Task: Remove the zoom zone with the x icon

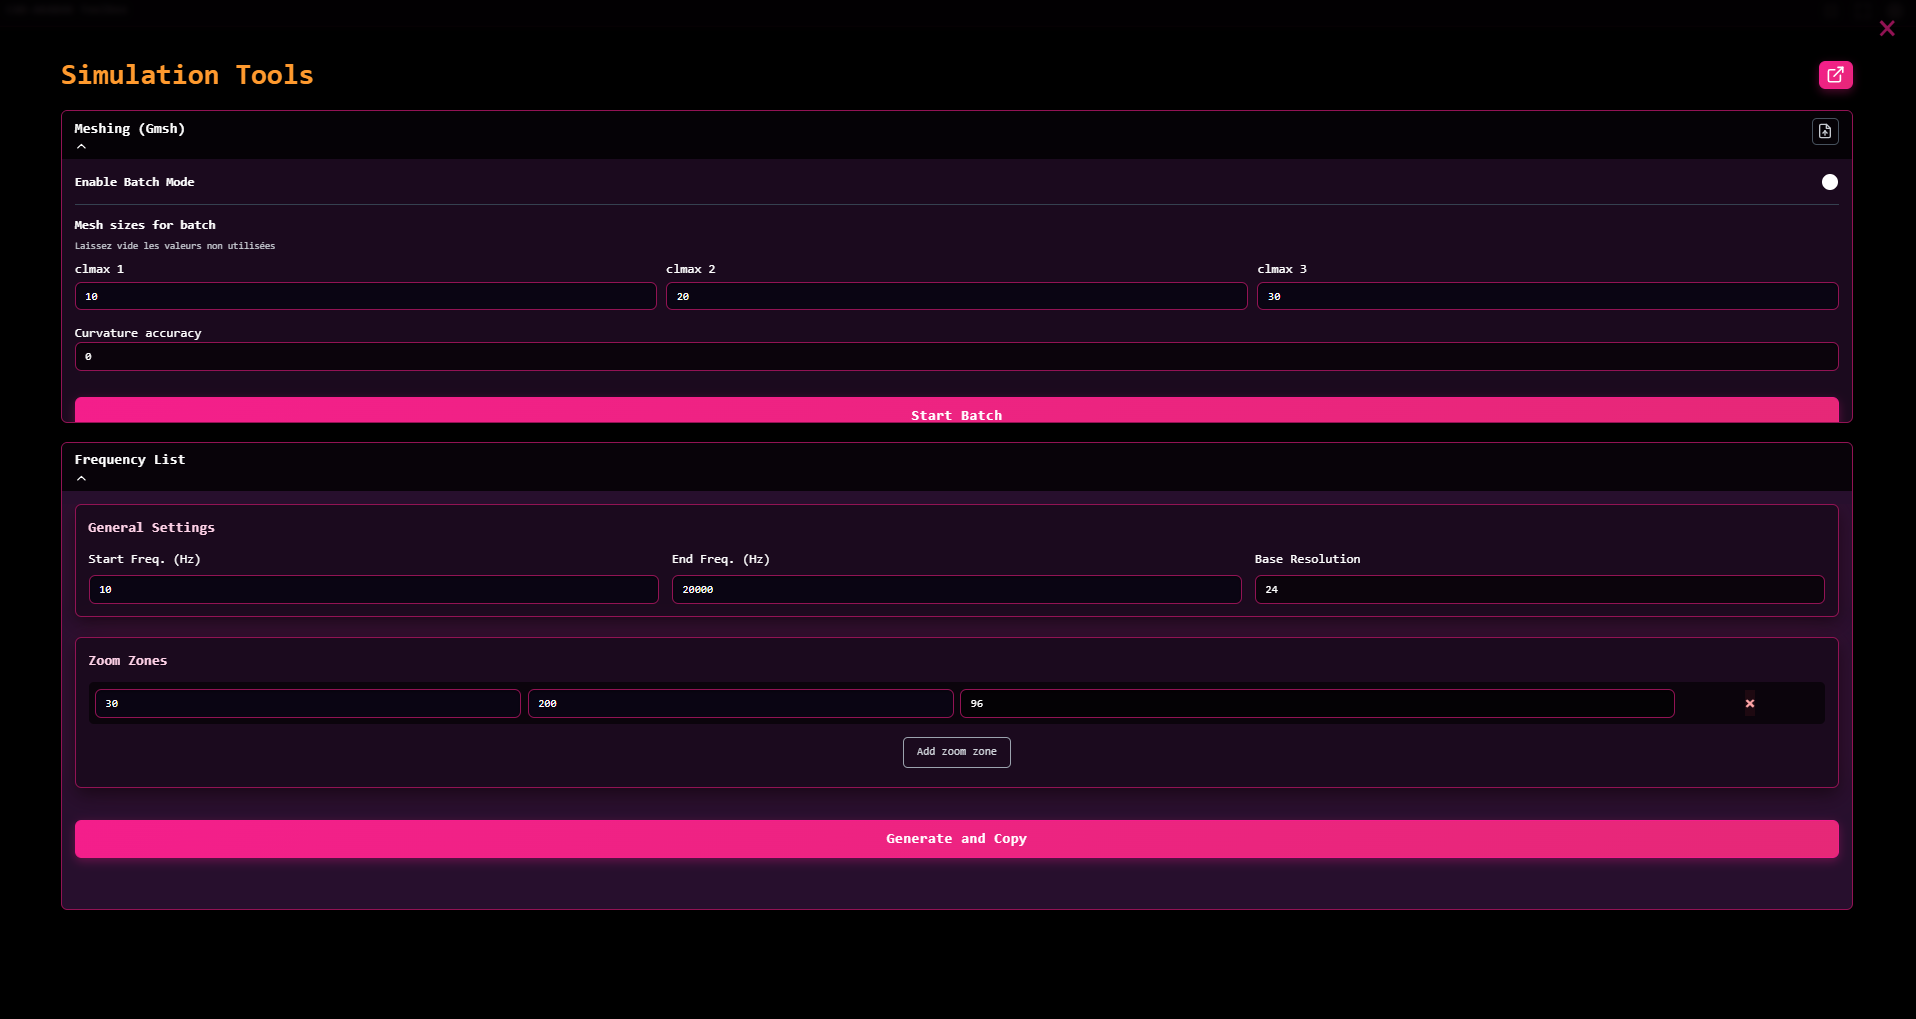Action: tap(1749, 704)
